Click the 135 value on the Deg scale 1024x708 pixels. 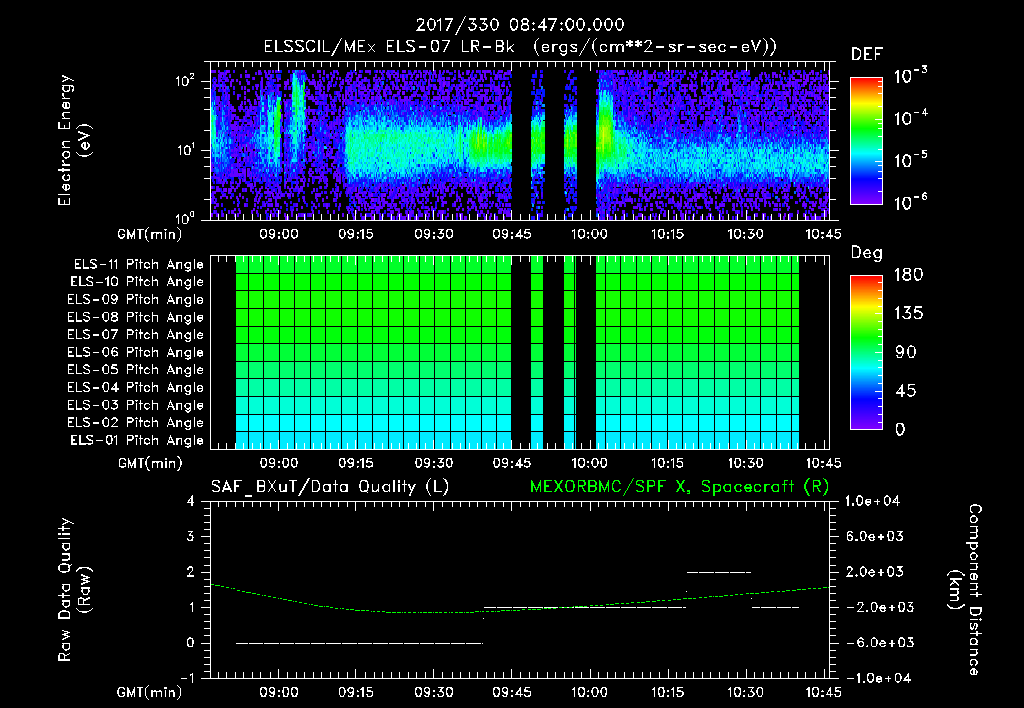tap(908, 314)
